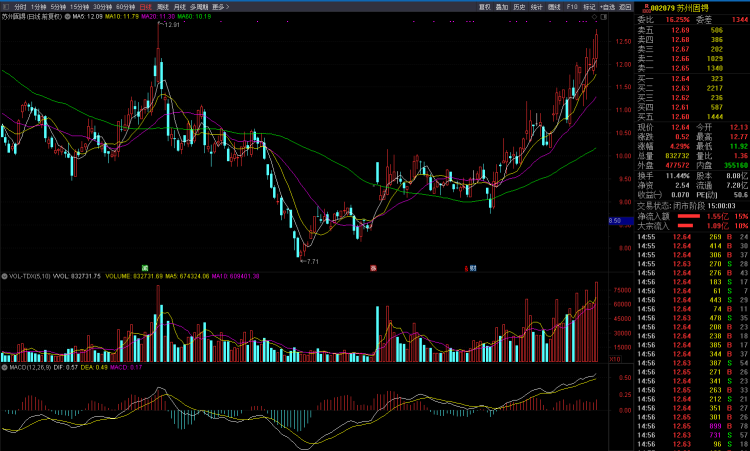Click the 复权 adjustment button

tap(485, 7)
